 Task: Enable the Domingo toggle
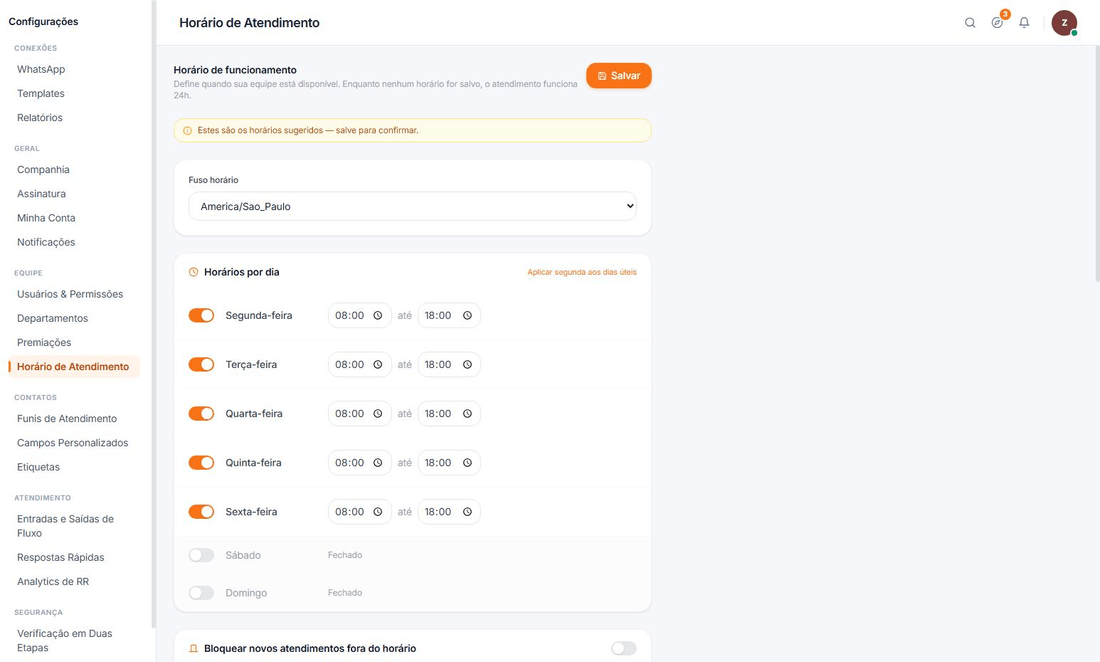(201, 593)
